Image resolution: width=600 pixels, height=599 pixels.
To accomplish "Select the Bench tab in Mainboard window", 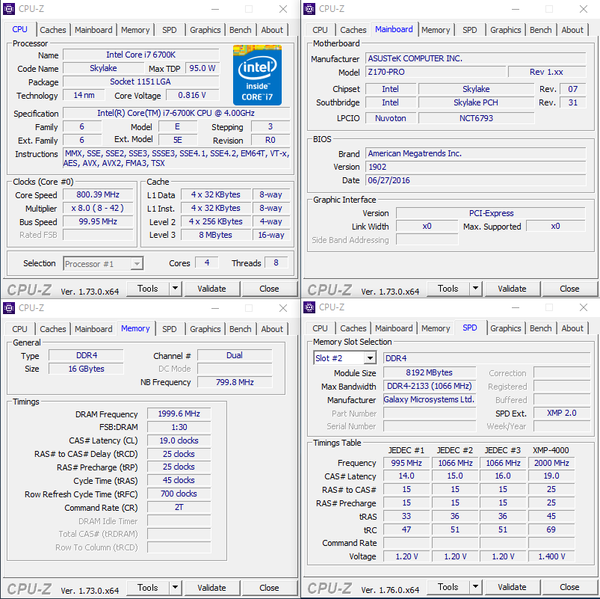I will [540, 30].
